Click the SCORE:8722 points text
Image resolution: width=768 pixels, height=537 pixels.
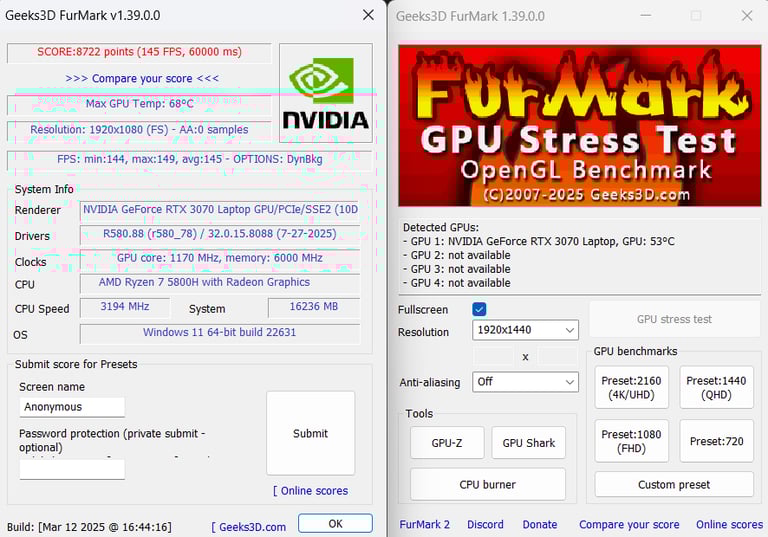140,52
